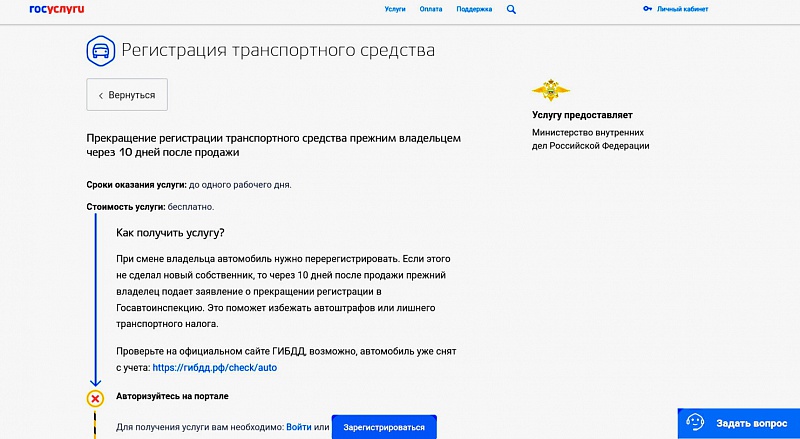
Task: Open the Услуги menu item
Action: (x=395, y=9)
